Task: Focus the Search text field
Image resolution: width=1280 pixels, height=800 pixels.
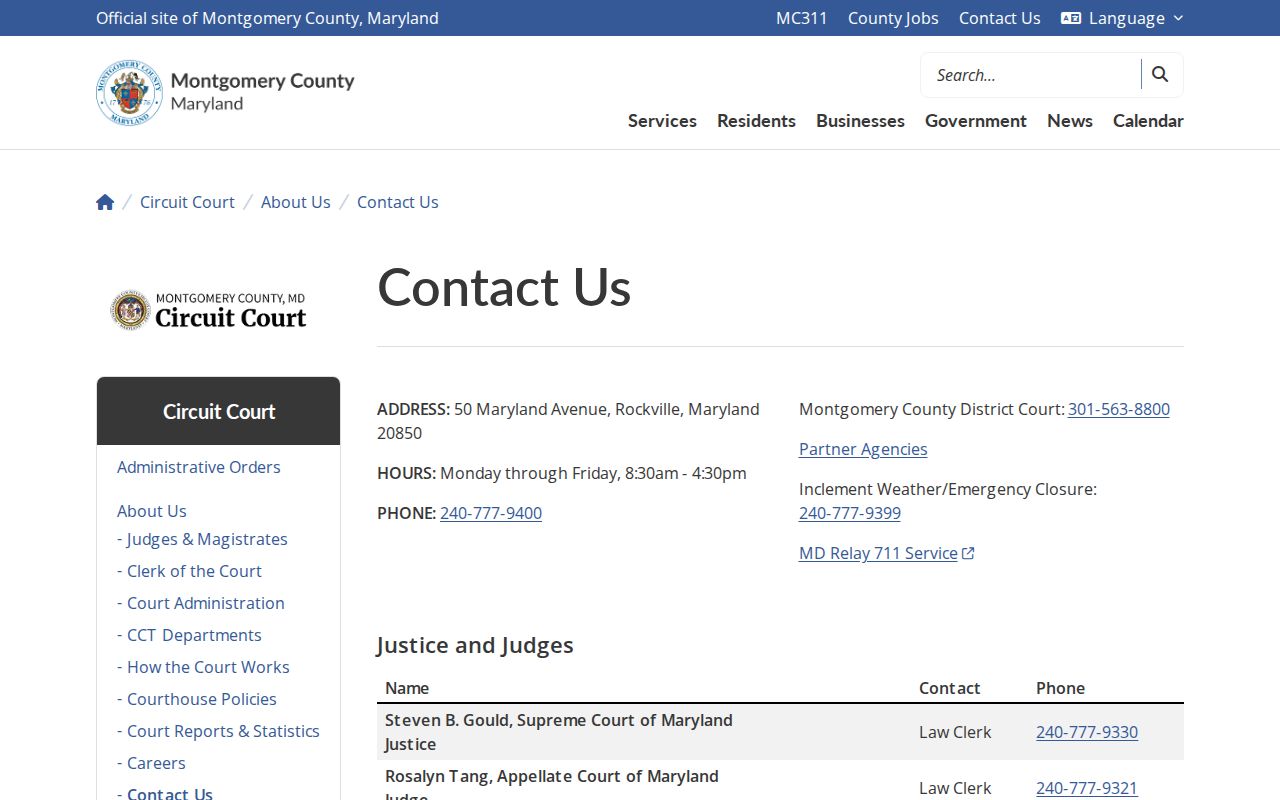Action: (1031, 75)
